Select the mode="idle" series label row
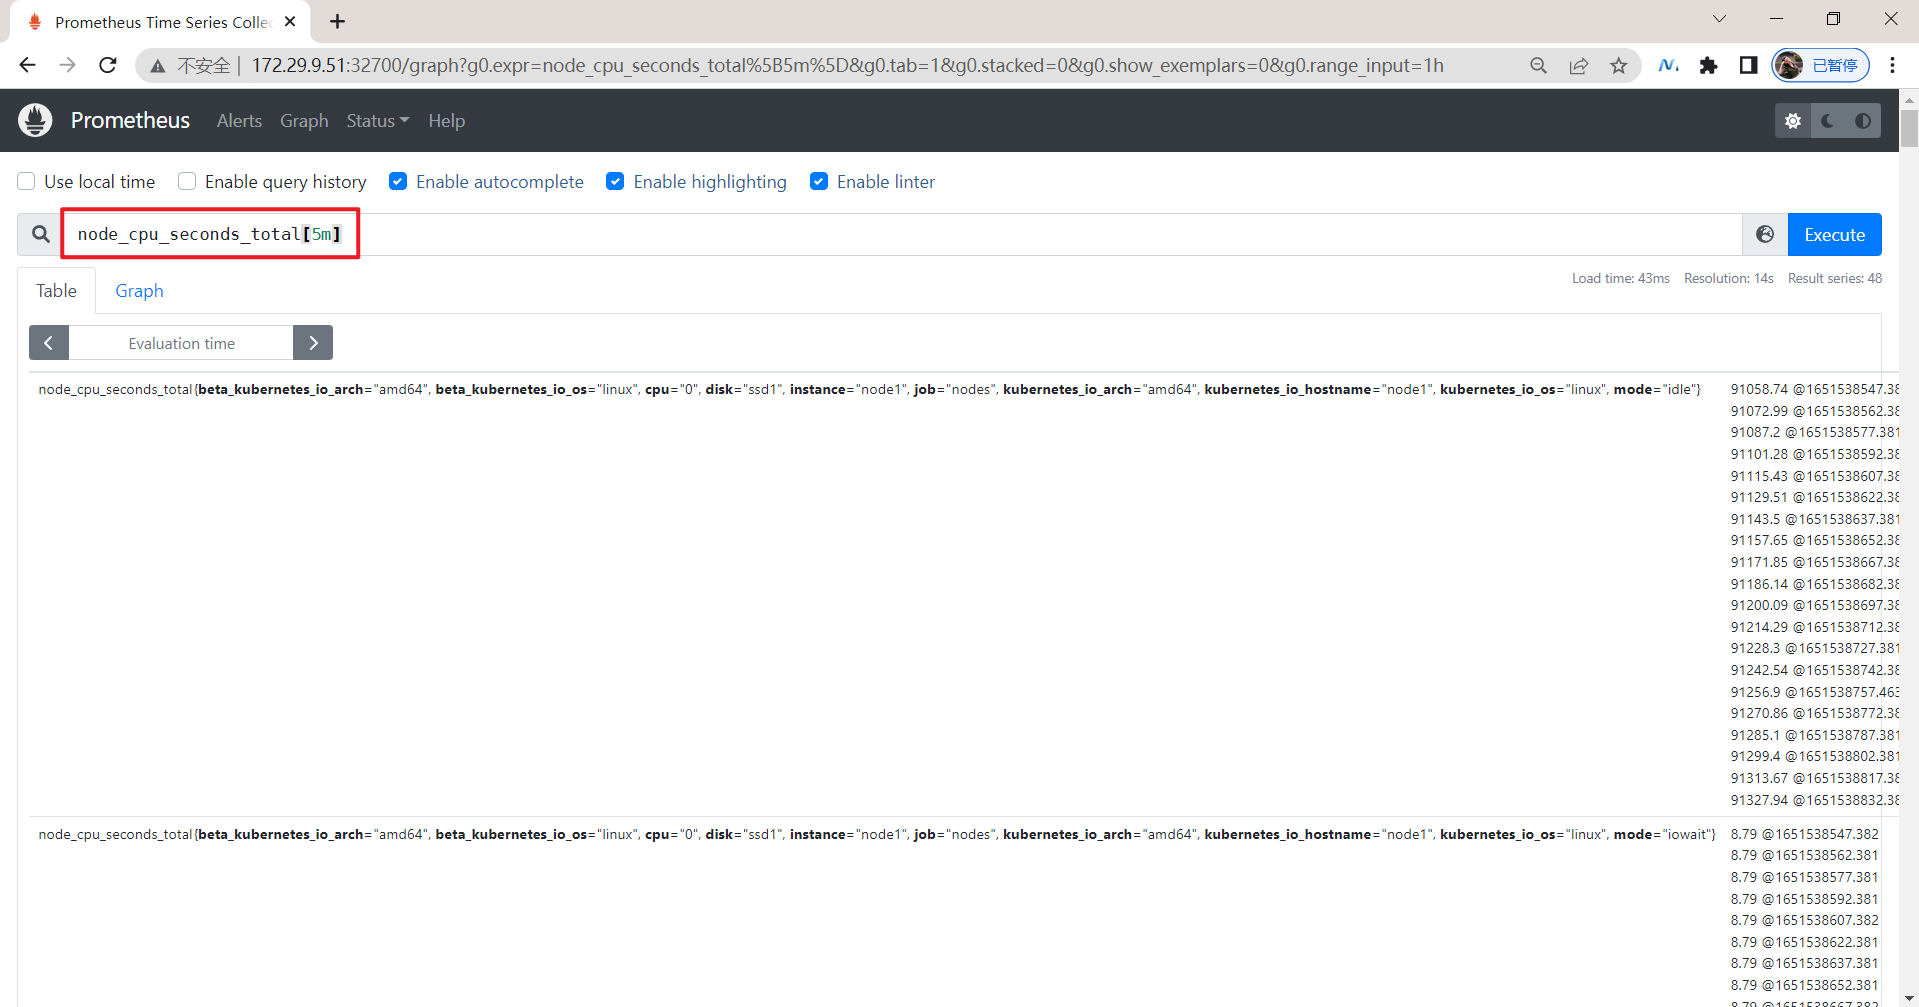 point(869,389)
